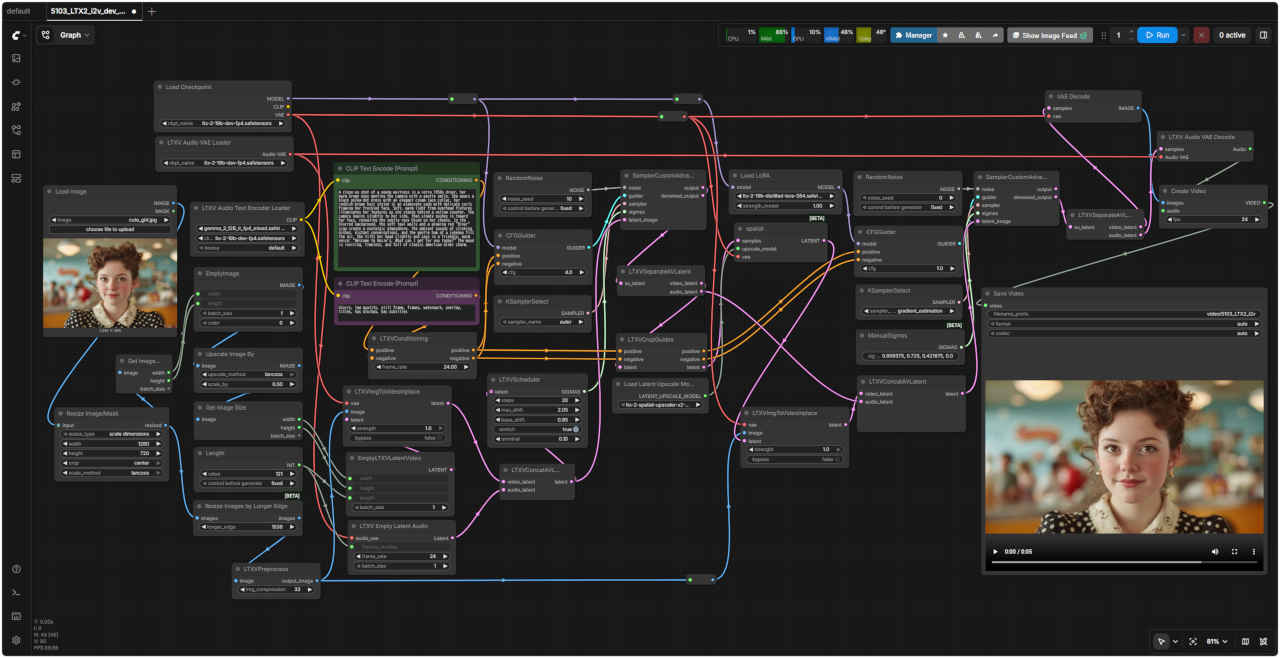This screenshot has width=1280, height=658.
Task: Fit graph to view icon
Action: (1193, 641)
